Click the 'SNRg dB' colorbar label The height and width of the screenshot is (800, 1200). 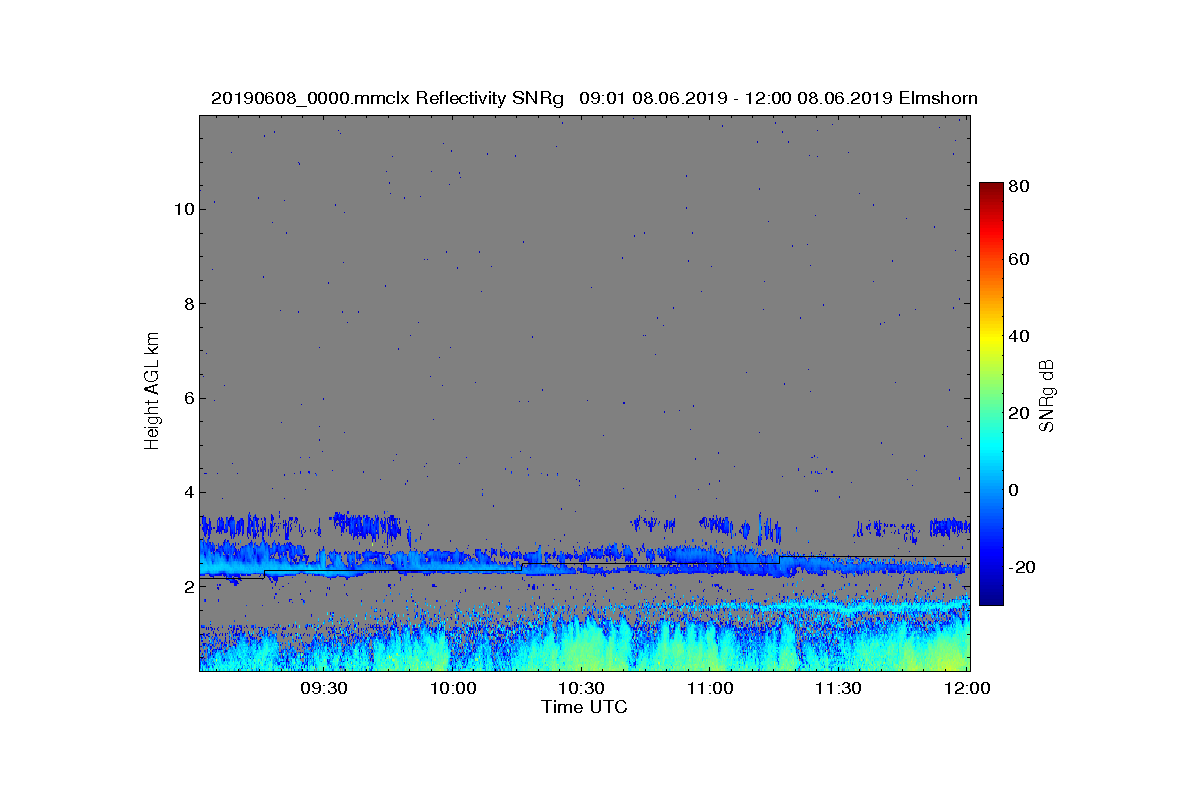[x=1047, y=395]
